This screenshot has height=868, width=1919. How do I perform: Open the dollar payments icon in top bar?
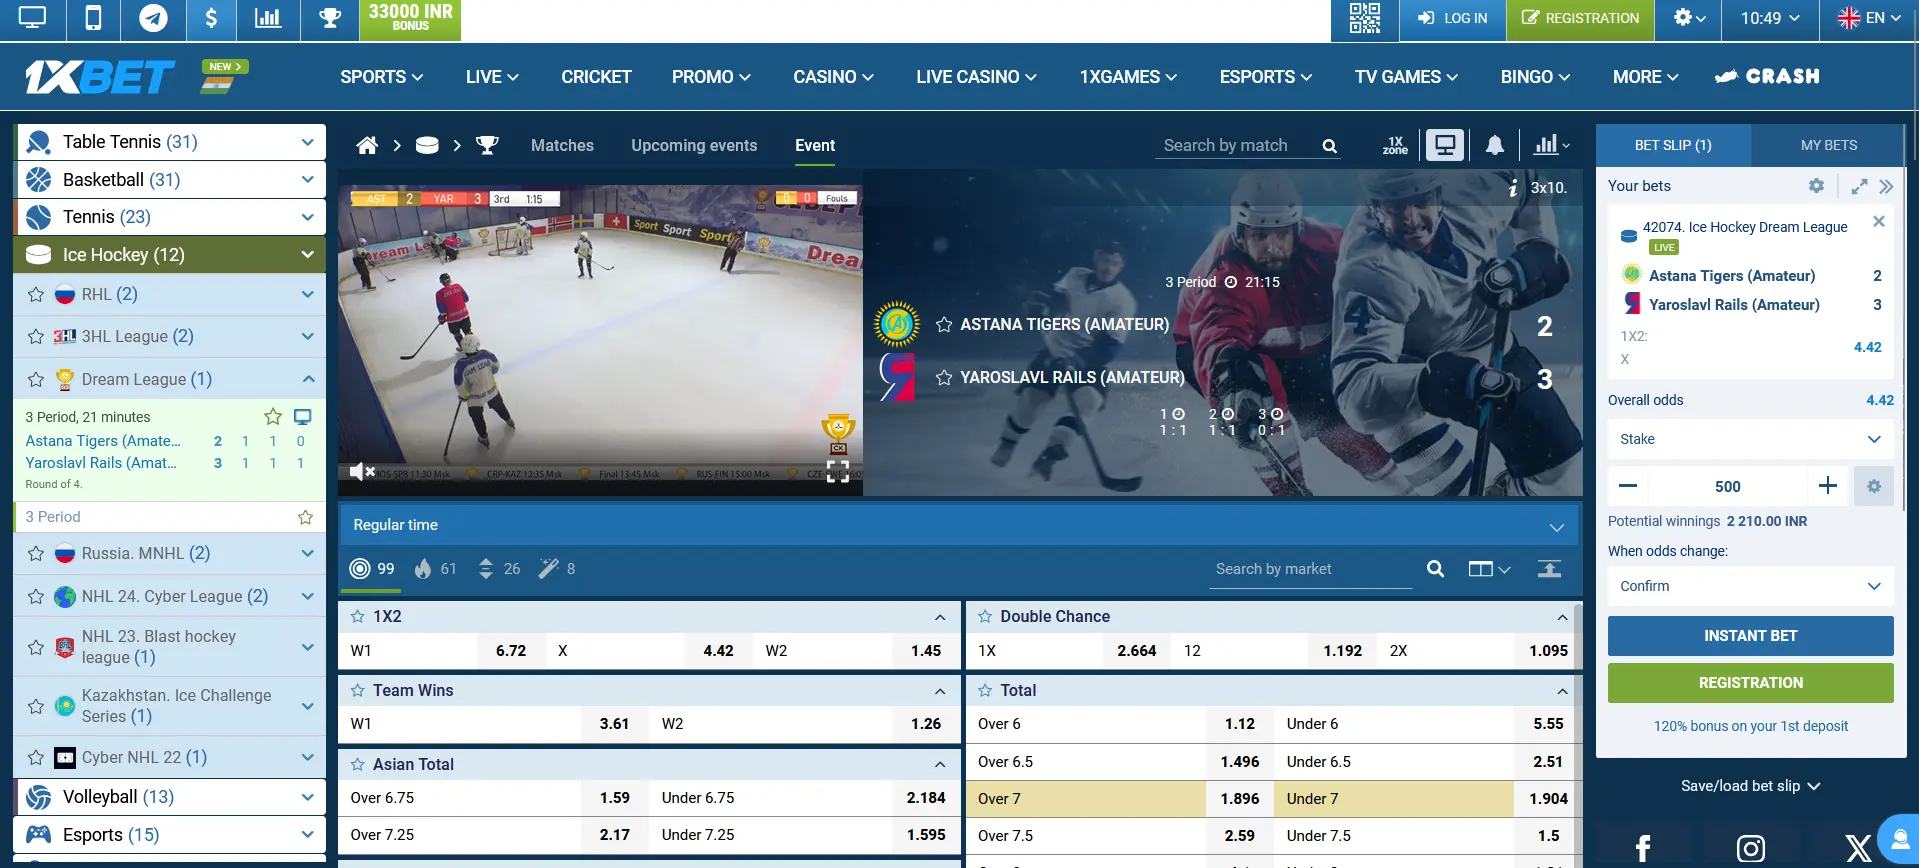point(211,18)
